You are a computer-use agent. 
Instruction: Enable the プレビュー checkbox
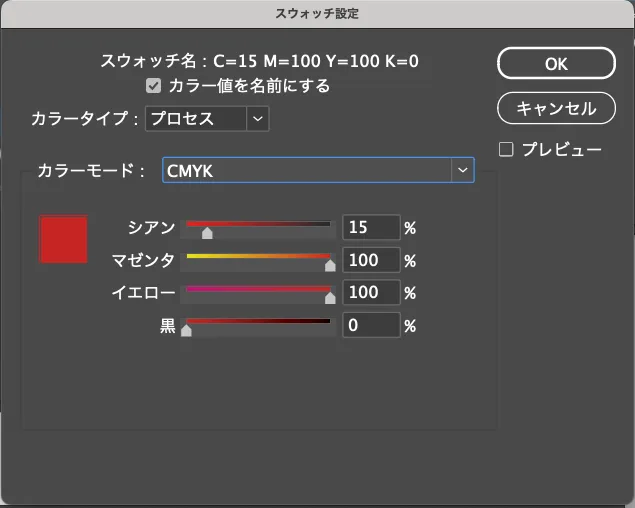506,149
